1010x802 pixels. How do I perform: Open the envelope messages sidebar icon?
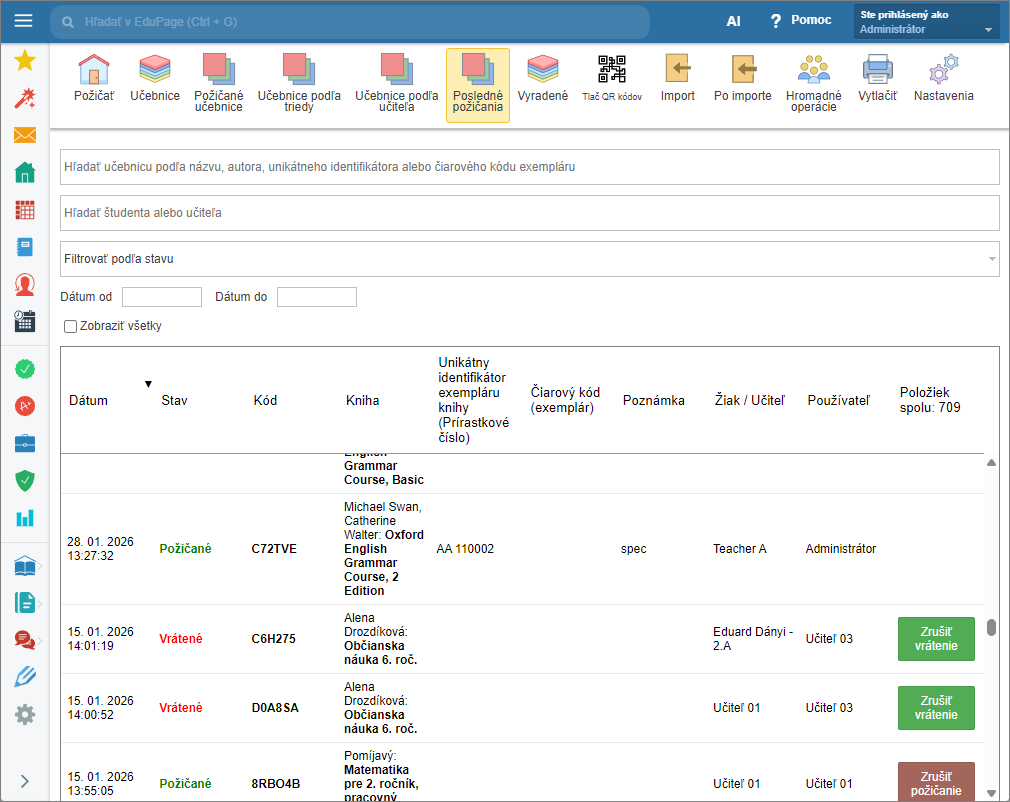25,136
